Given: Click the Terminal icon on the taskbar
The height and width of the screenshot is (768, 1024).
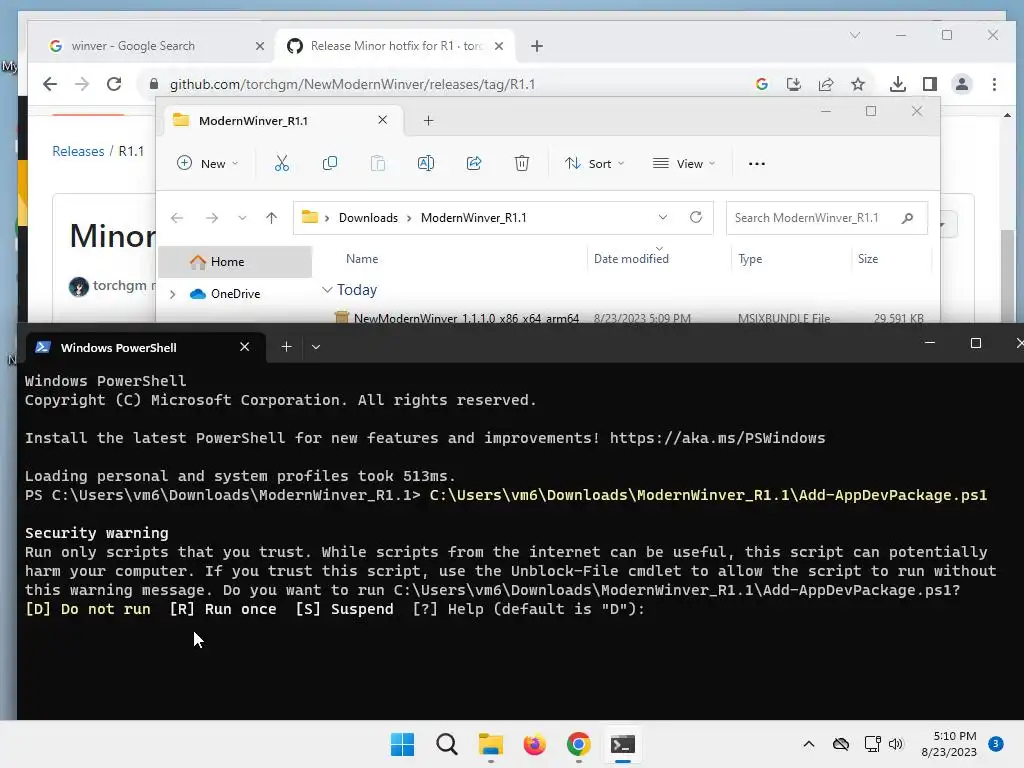Looking at the screenshot, I should click(x=623, y=744).
